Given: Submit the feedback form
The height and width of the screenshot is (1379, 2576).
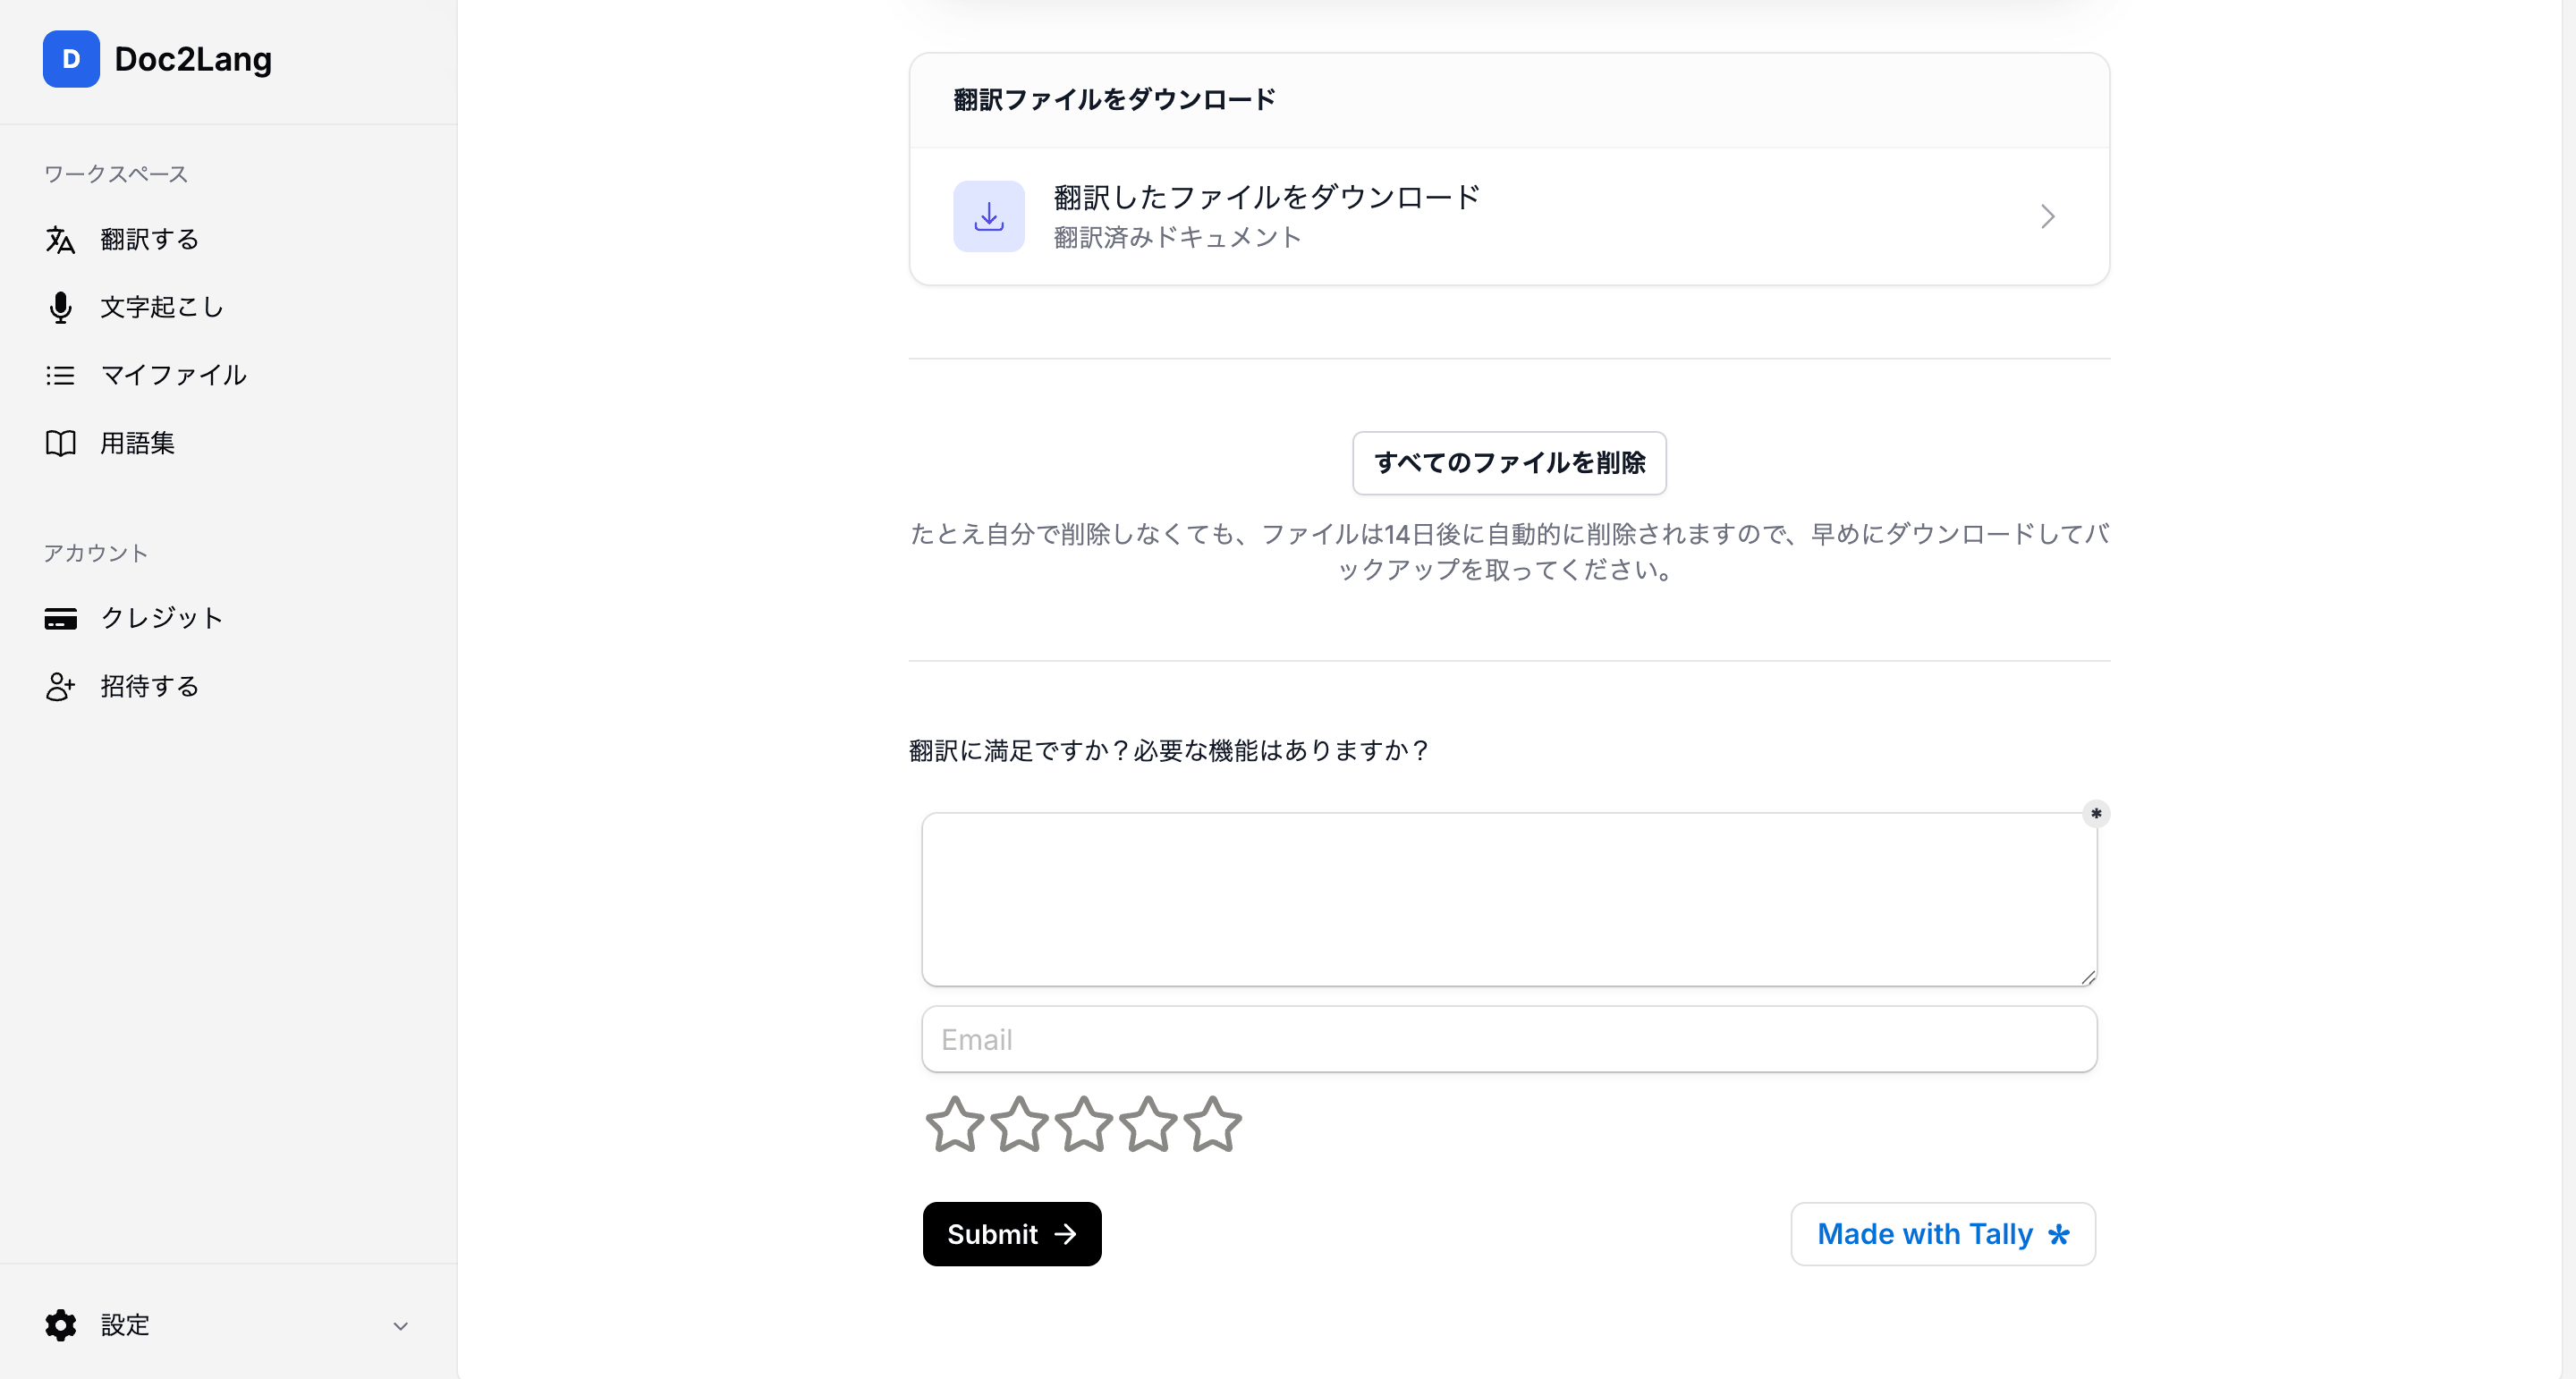Looking at the screenshot, I should [x=1012, y=1235].
